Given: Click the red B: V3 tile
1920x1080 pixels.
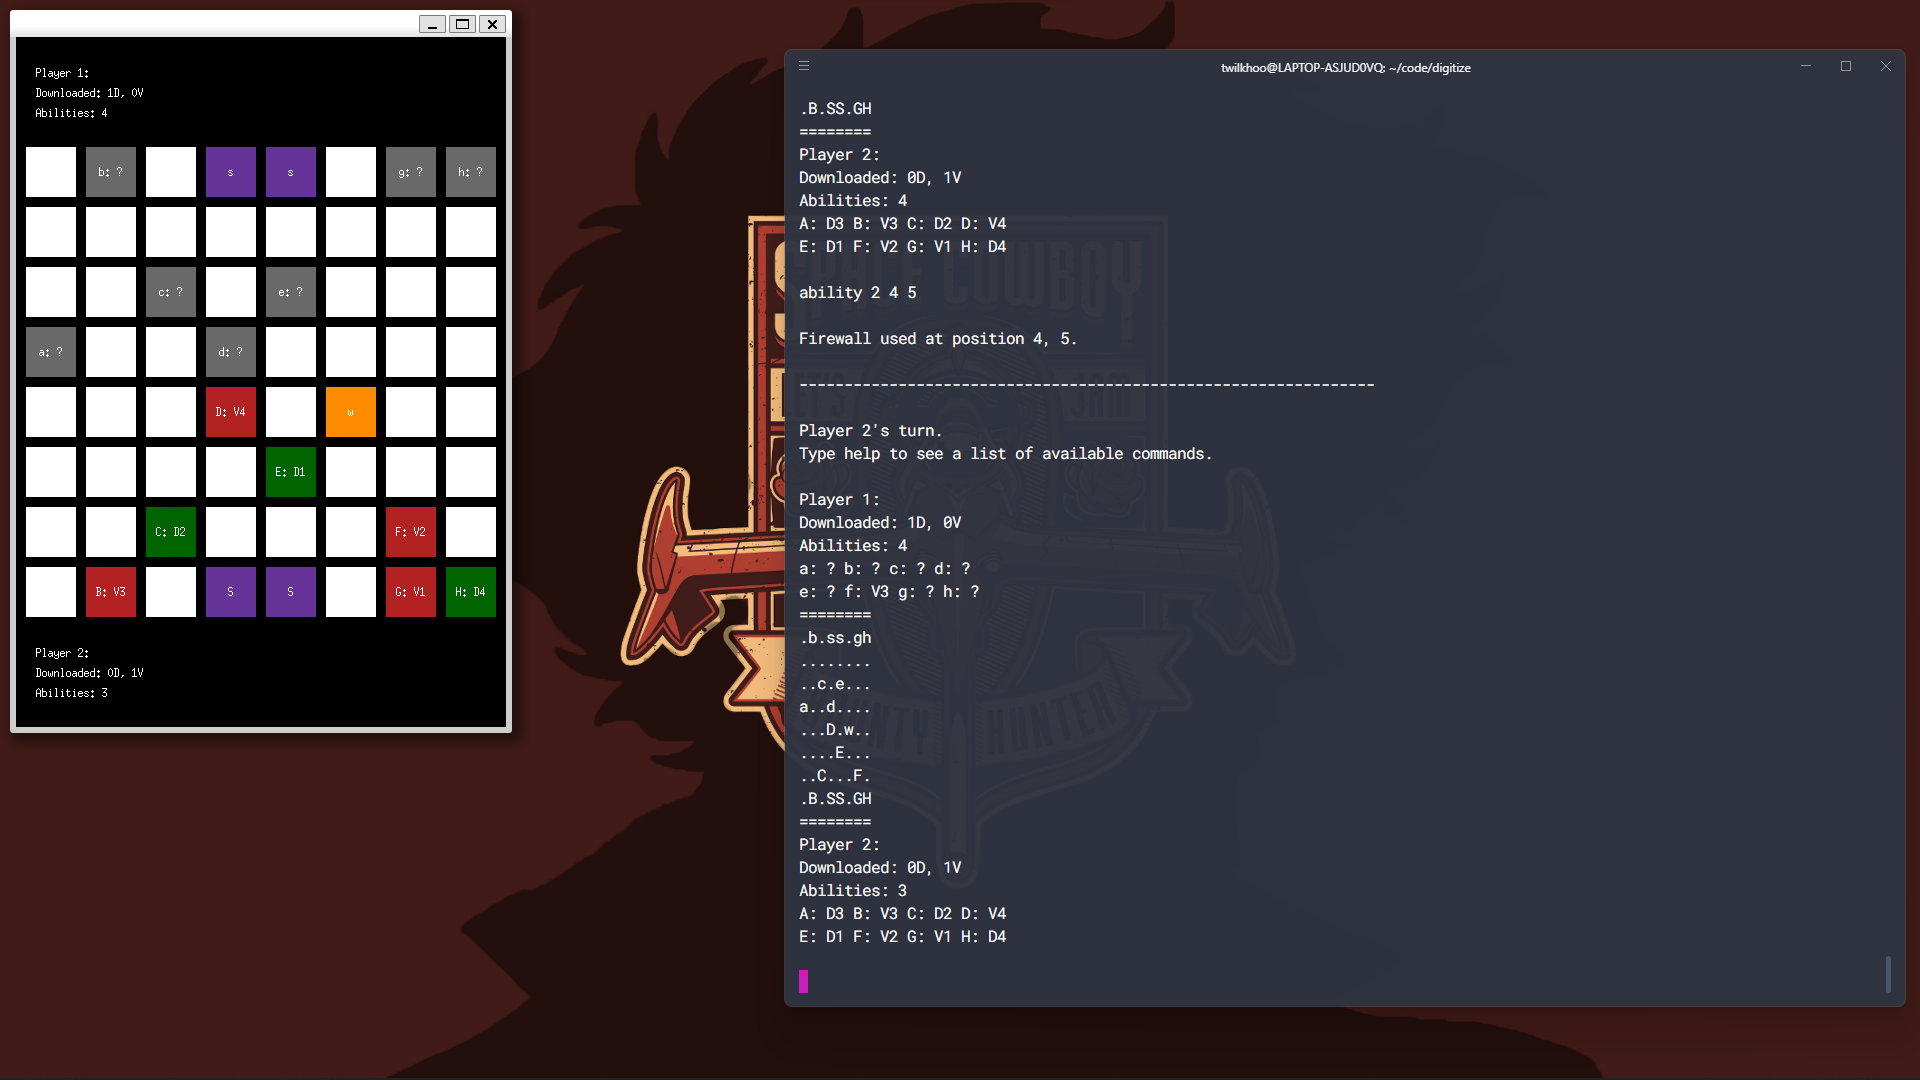Looking at the screenshot, I should pyautogui.click(x=111, y=591).
